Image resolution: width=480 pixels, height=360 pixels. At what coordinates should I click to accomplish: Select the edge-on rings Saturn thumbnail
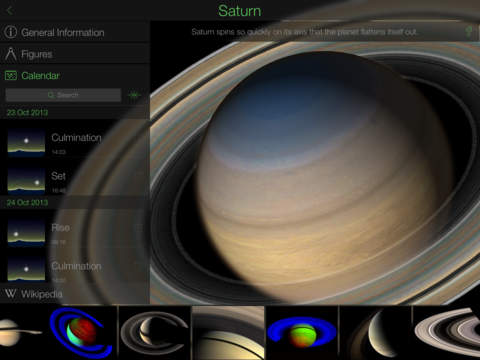pyautogui.click(x=21, y=332)
